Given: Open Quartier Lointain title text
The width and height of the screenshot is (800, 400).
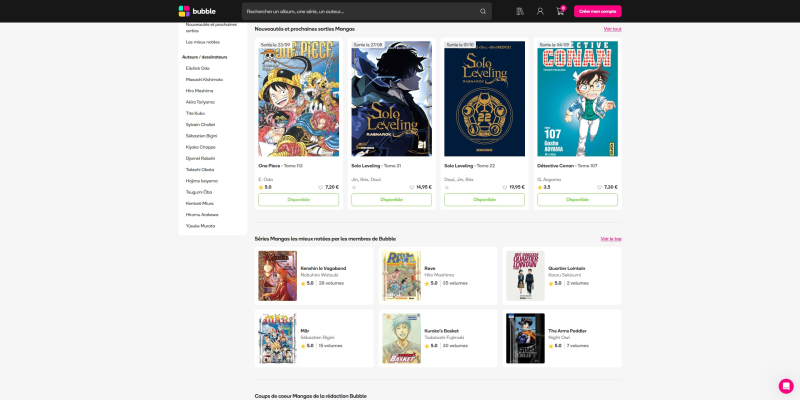Looking at the screenshot, I should 566,268.
